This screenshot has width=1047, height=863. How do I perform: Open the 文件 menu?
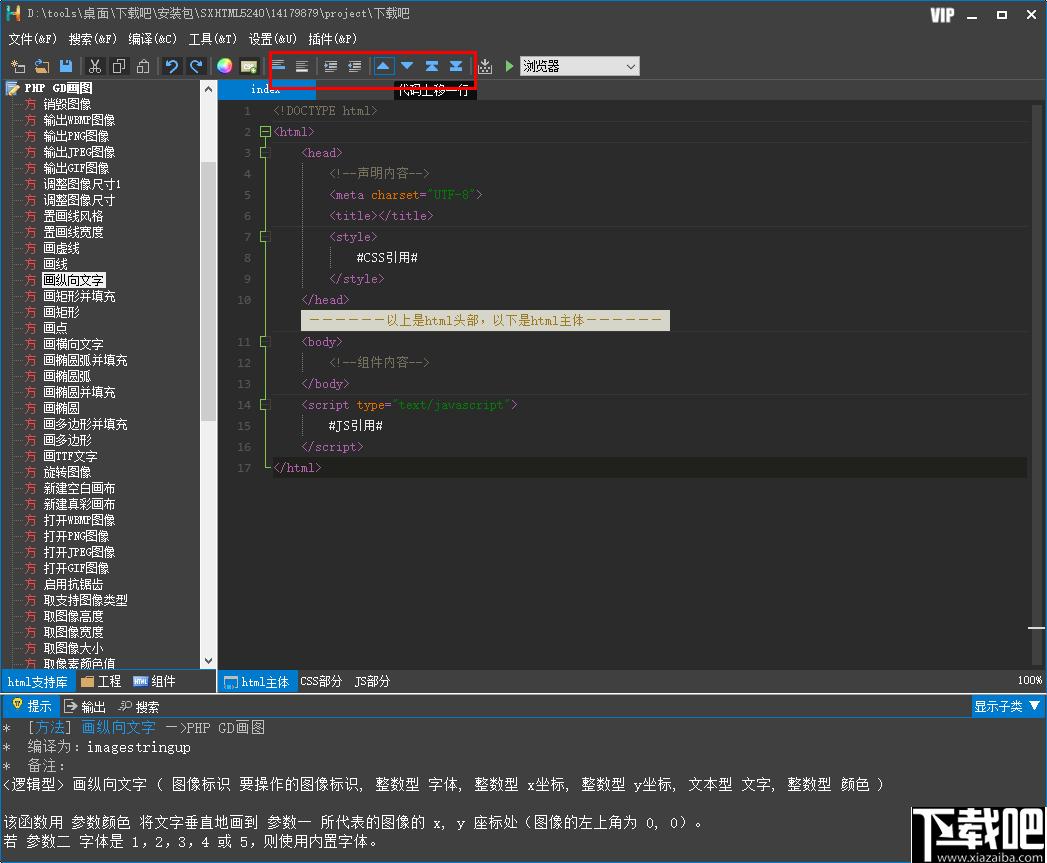(x=33, y=39)
